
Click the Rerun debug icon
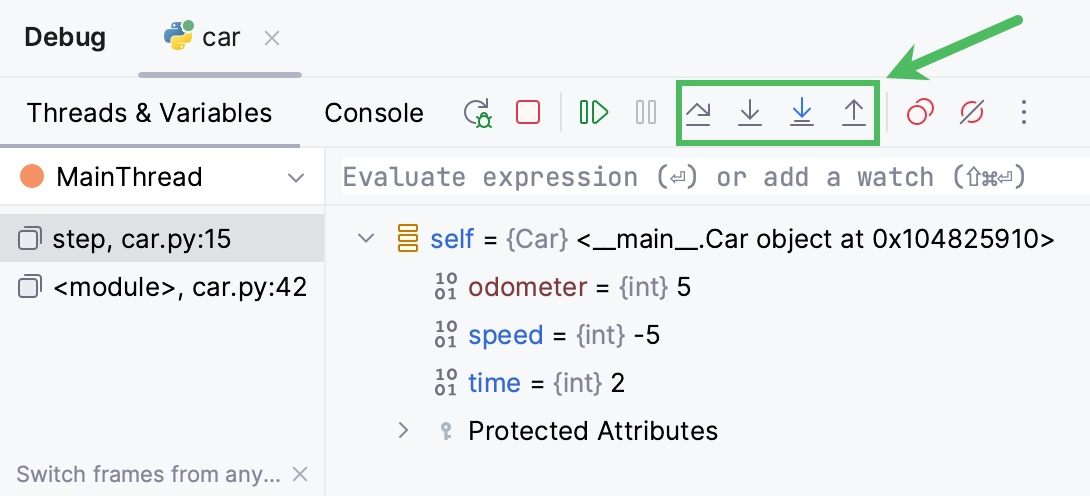click(478, 113)
